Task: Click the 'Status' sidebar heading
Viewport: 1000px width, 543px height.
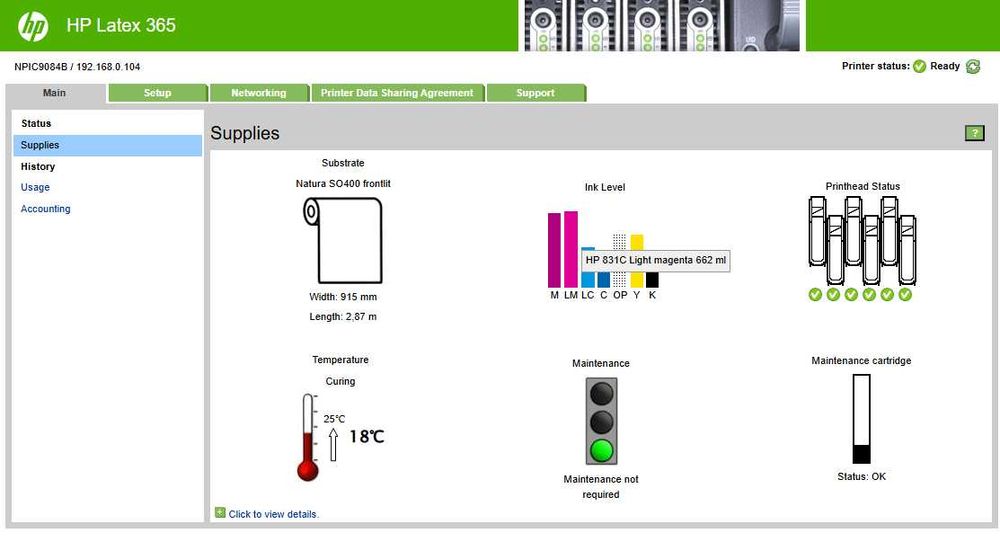Action: point(36,124)
